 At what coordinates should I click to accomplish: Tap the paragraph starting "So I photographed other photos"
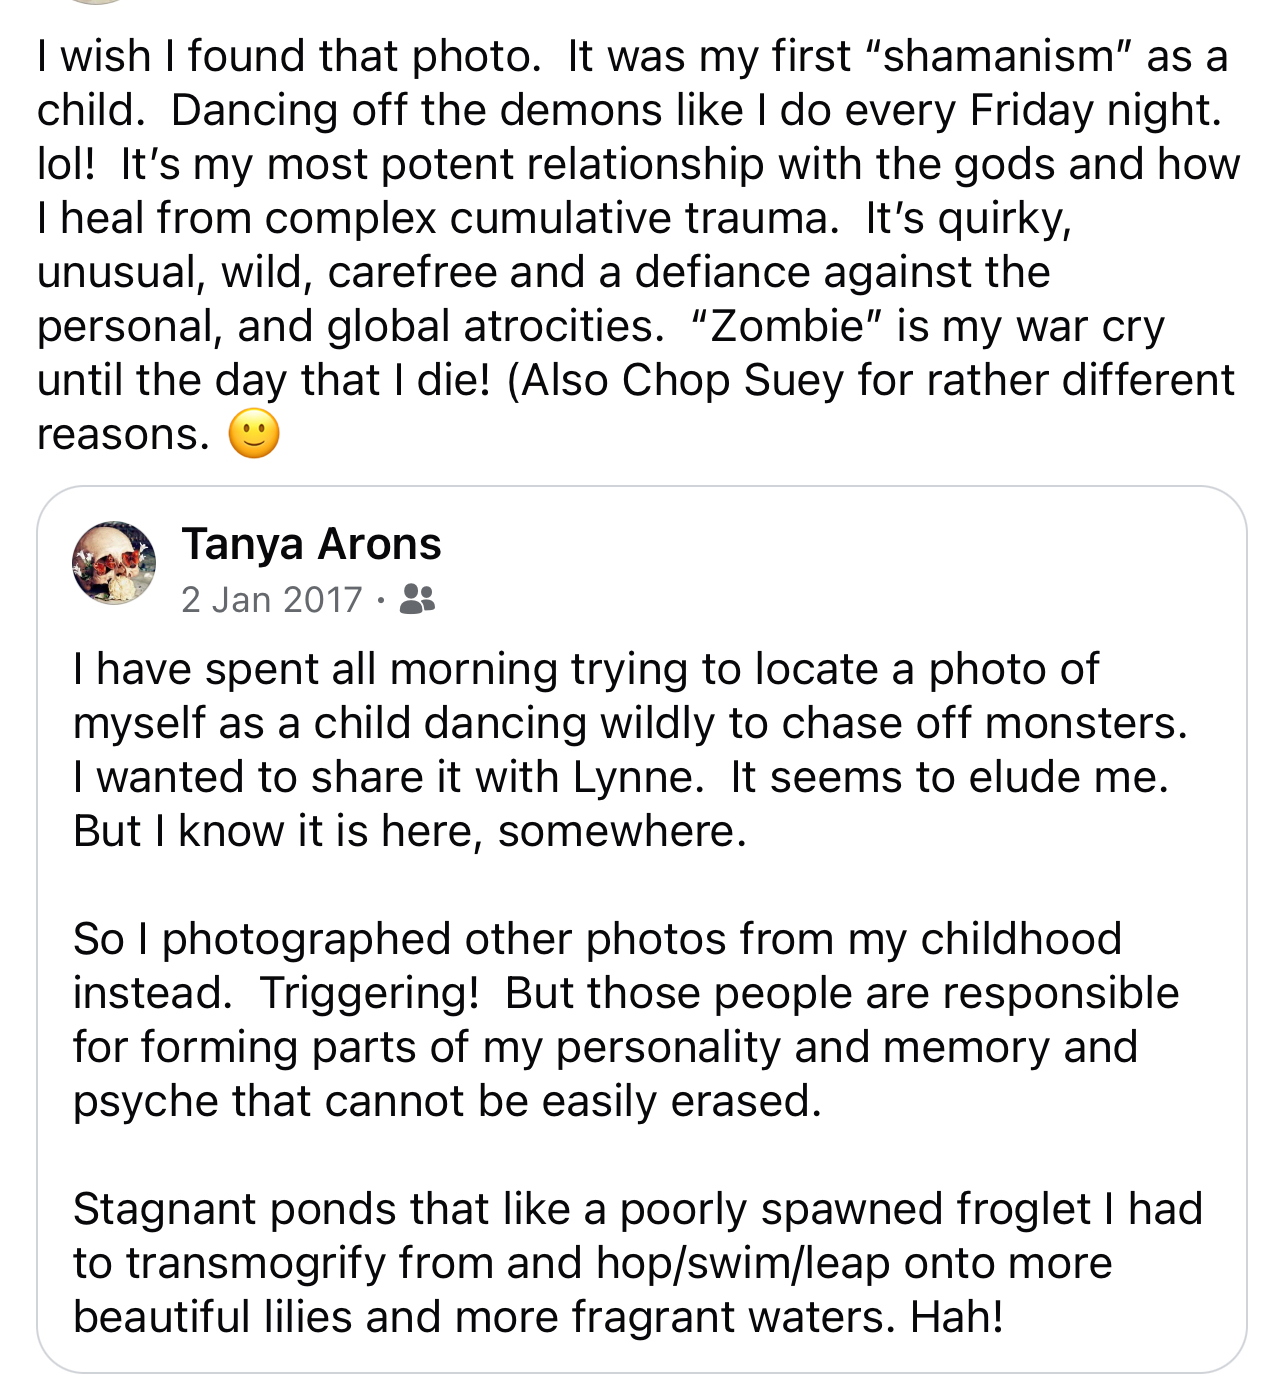tap(626, 1020)
